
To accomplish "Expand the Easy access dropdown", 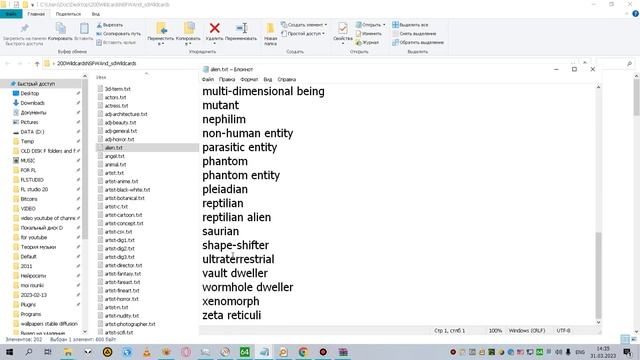I will coord(324,33).
